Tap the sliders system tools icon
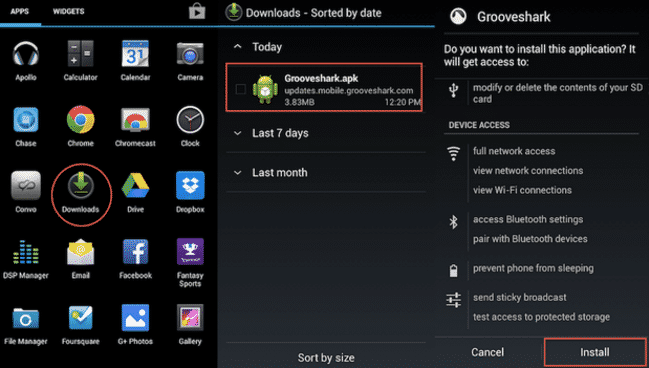649x368 pixels. pyautogui.click(x=454, y=300)
